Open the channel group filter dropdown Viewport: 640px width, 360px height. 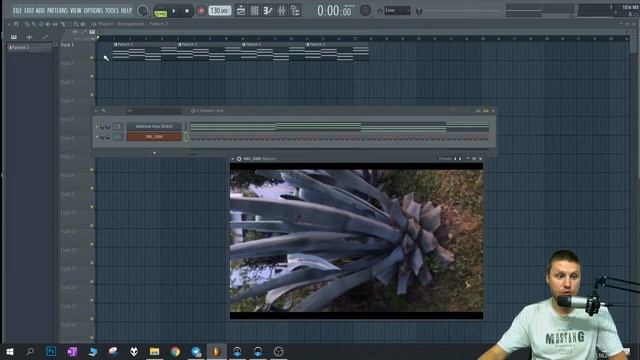[154, 111]
